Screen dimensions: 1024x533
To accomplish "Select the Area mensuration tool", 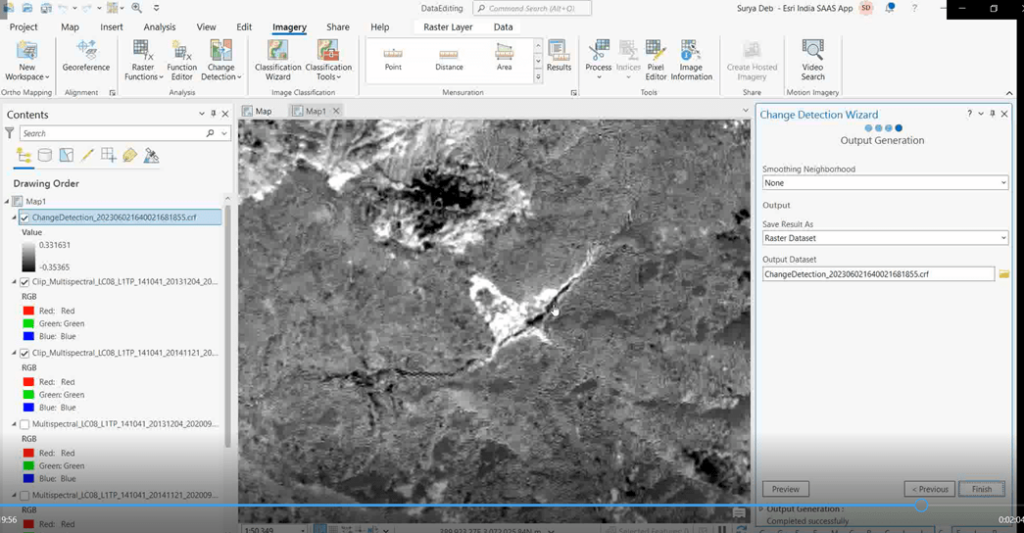I will point(504,59).
